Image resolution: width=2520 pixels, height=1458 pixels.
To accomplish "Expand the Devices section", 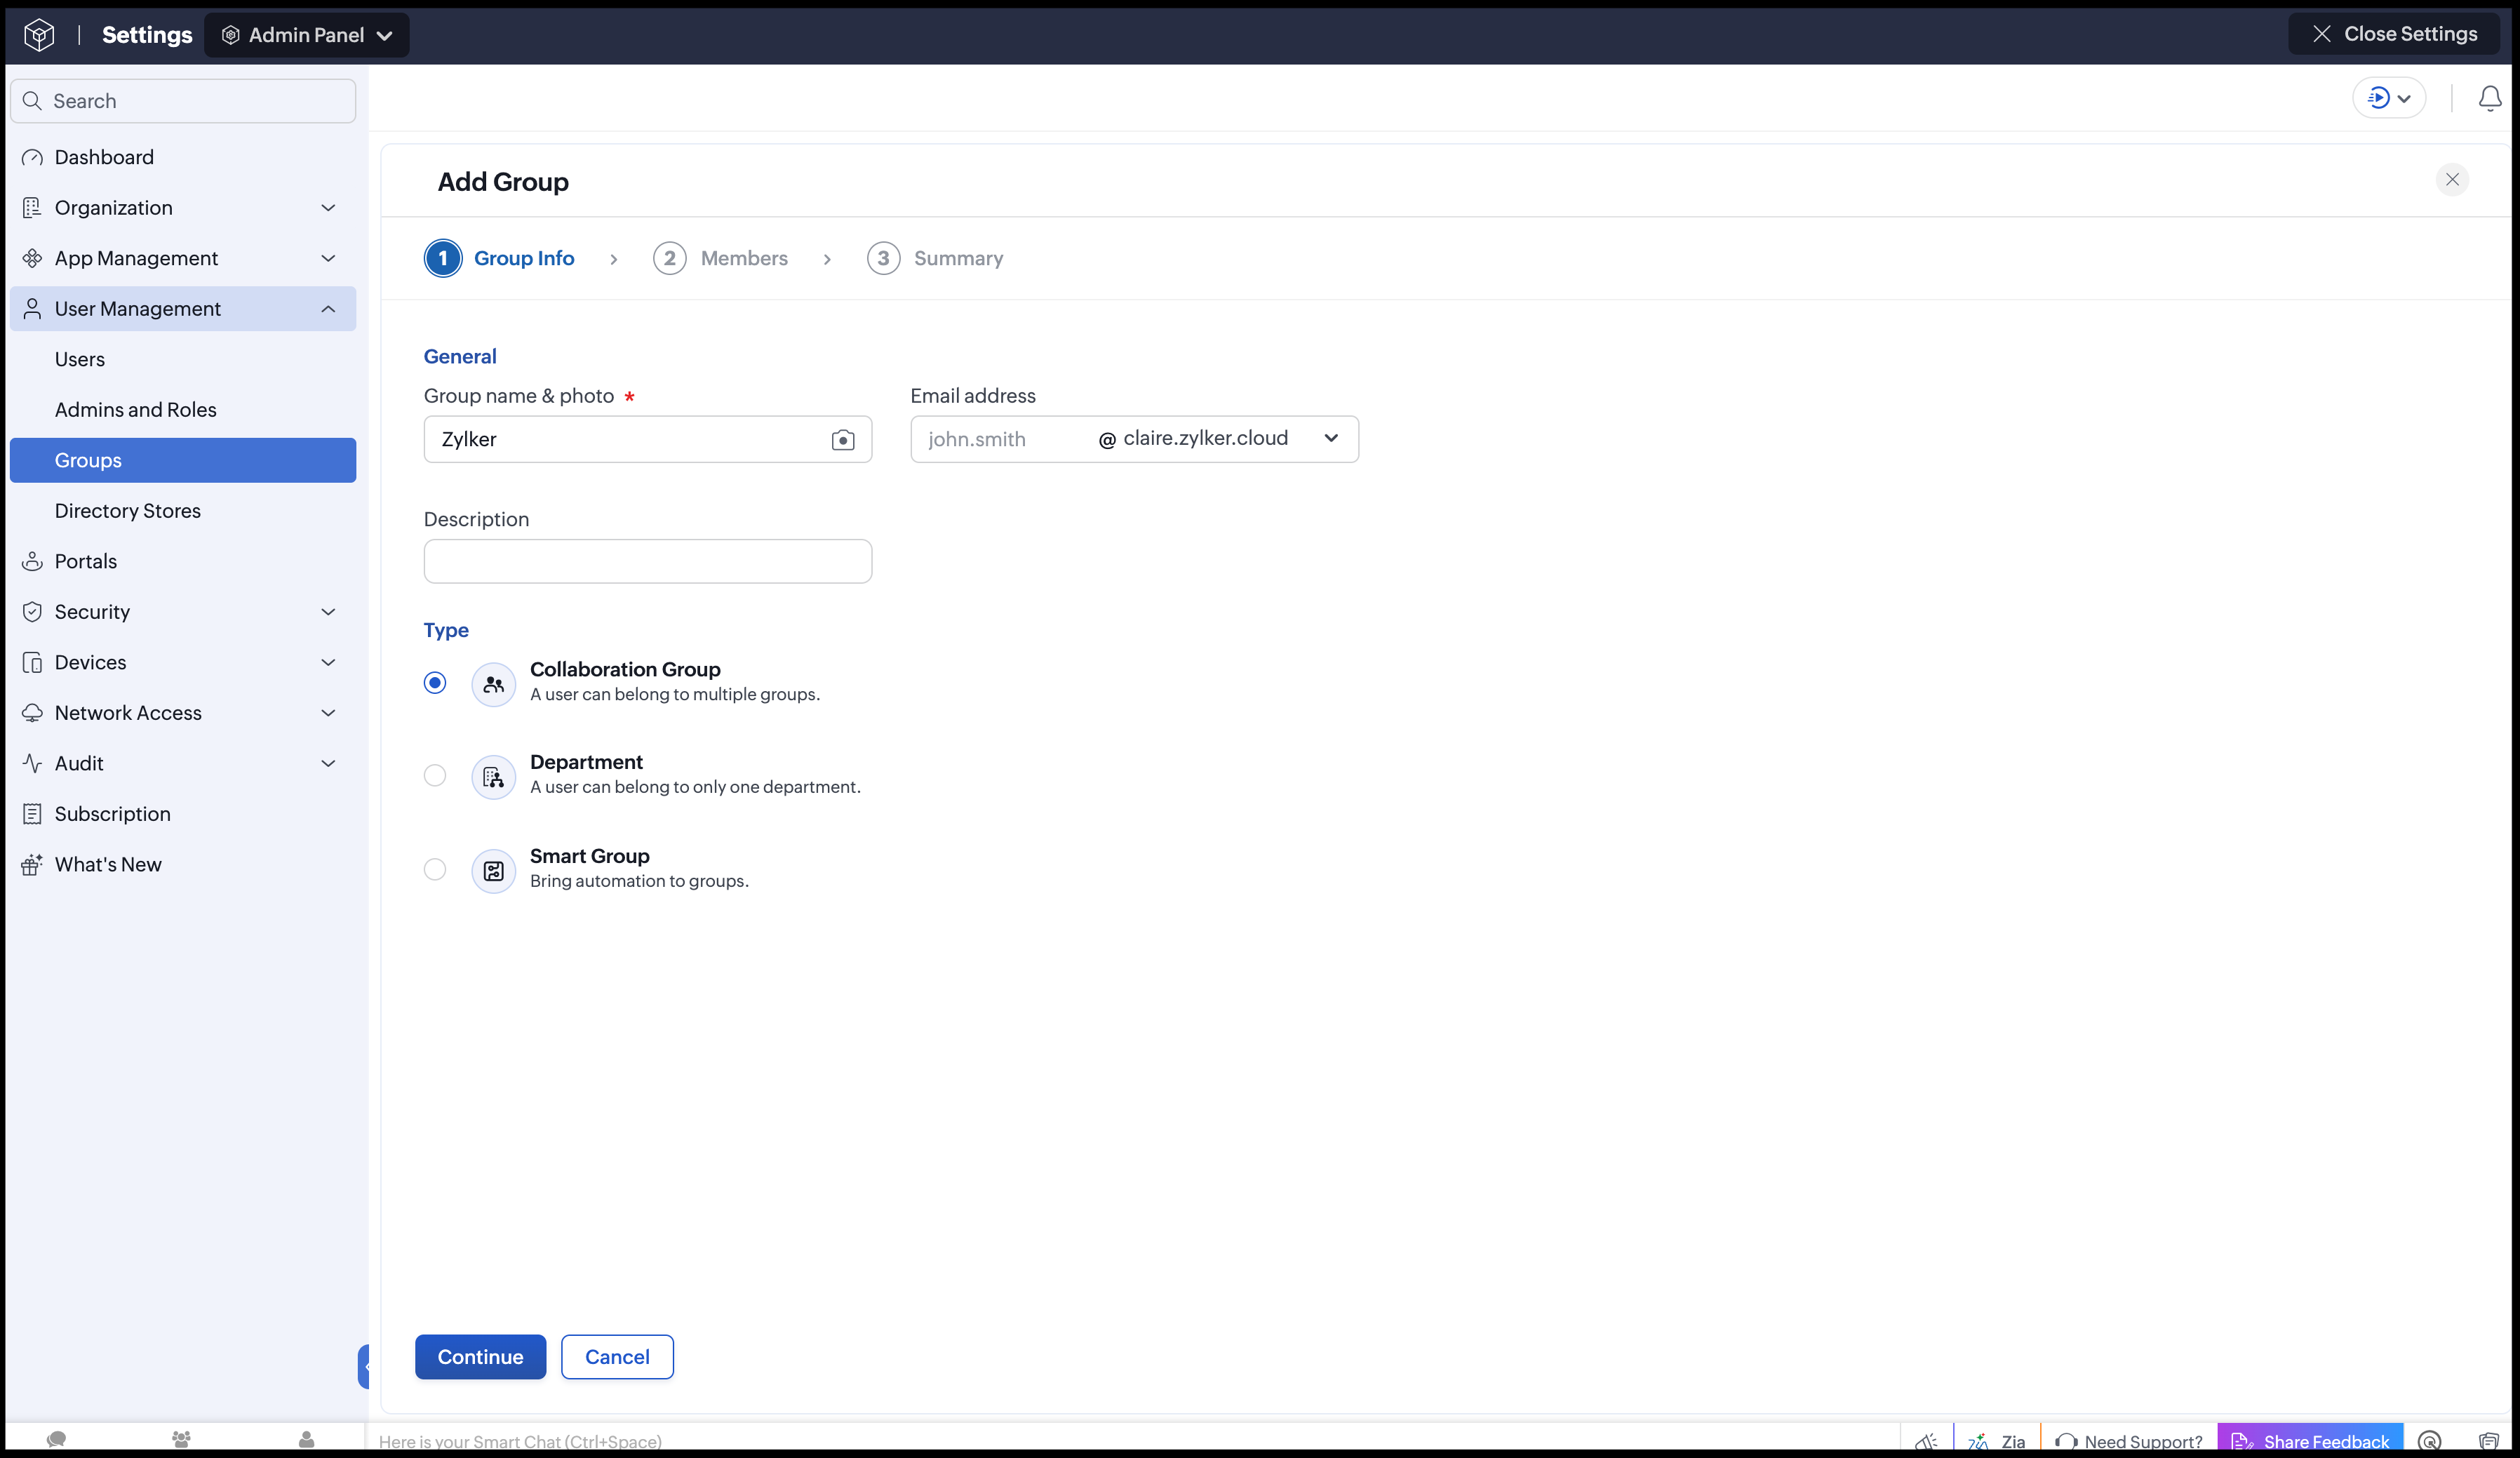I will 183,662.
